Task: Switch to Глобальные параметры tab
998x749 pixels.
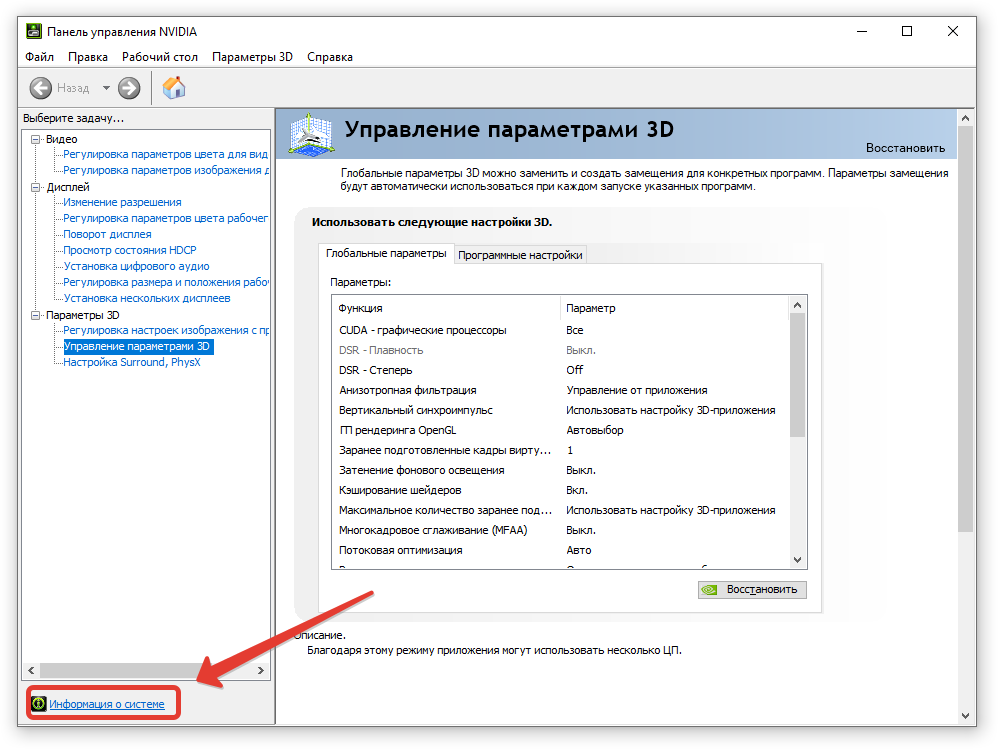Action: [x=386, y=253]
